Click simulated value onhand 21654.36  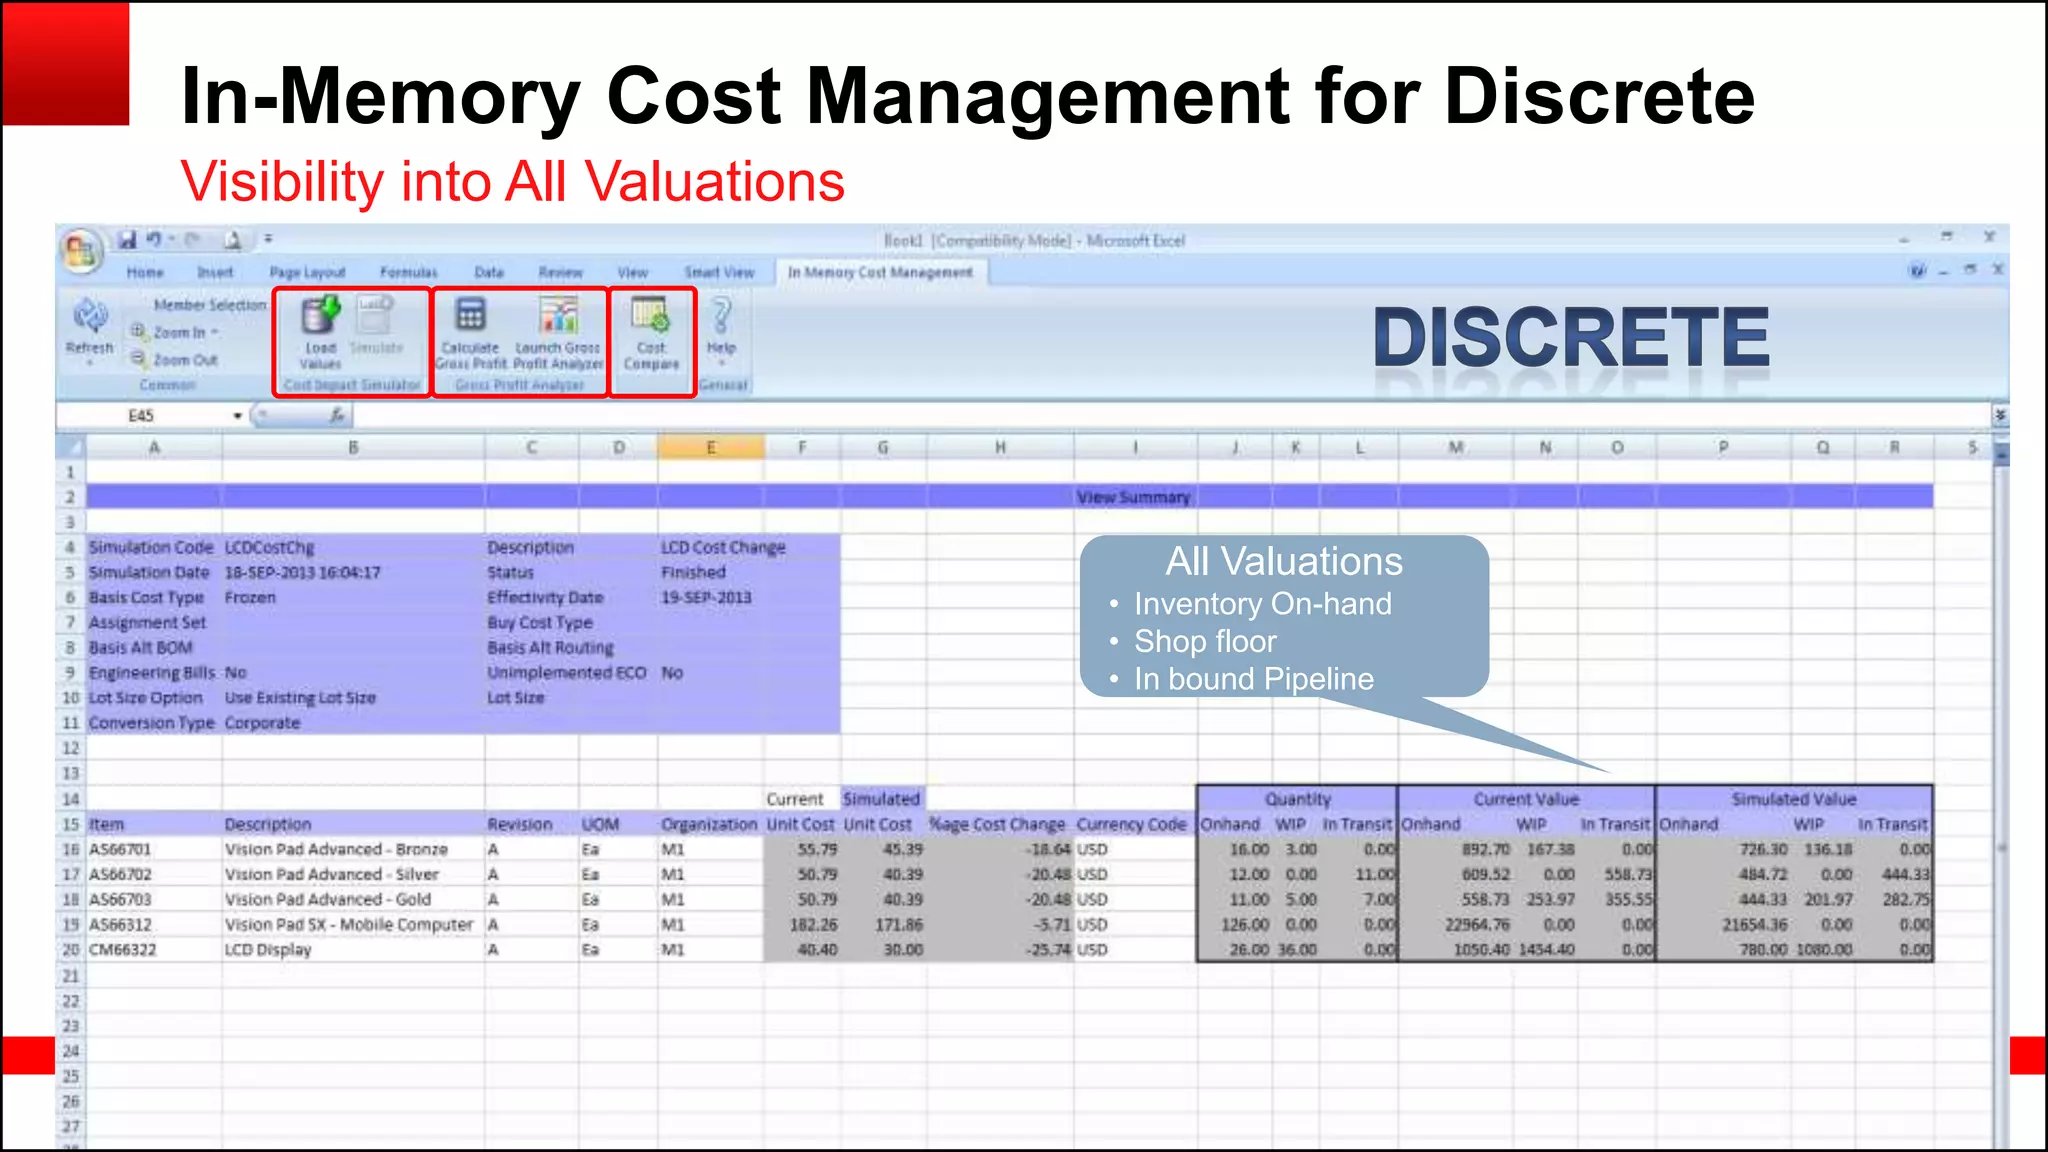tap(1723, 924)
